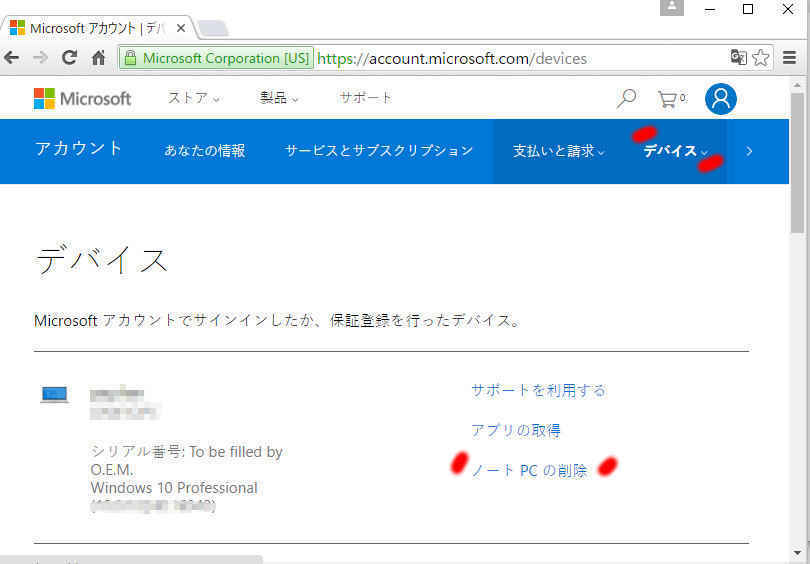The image size is (810, 564).
Task: Click the vertical scrollbar thumb
Action: (797, 163)
